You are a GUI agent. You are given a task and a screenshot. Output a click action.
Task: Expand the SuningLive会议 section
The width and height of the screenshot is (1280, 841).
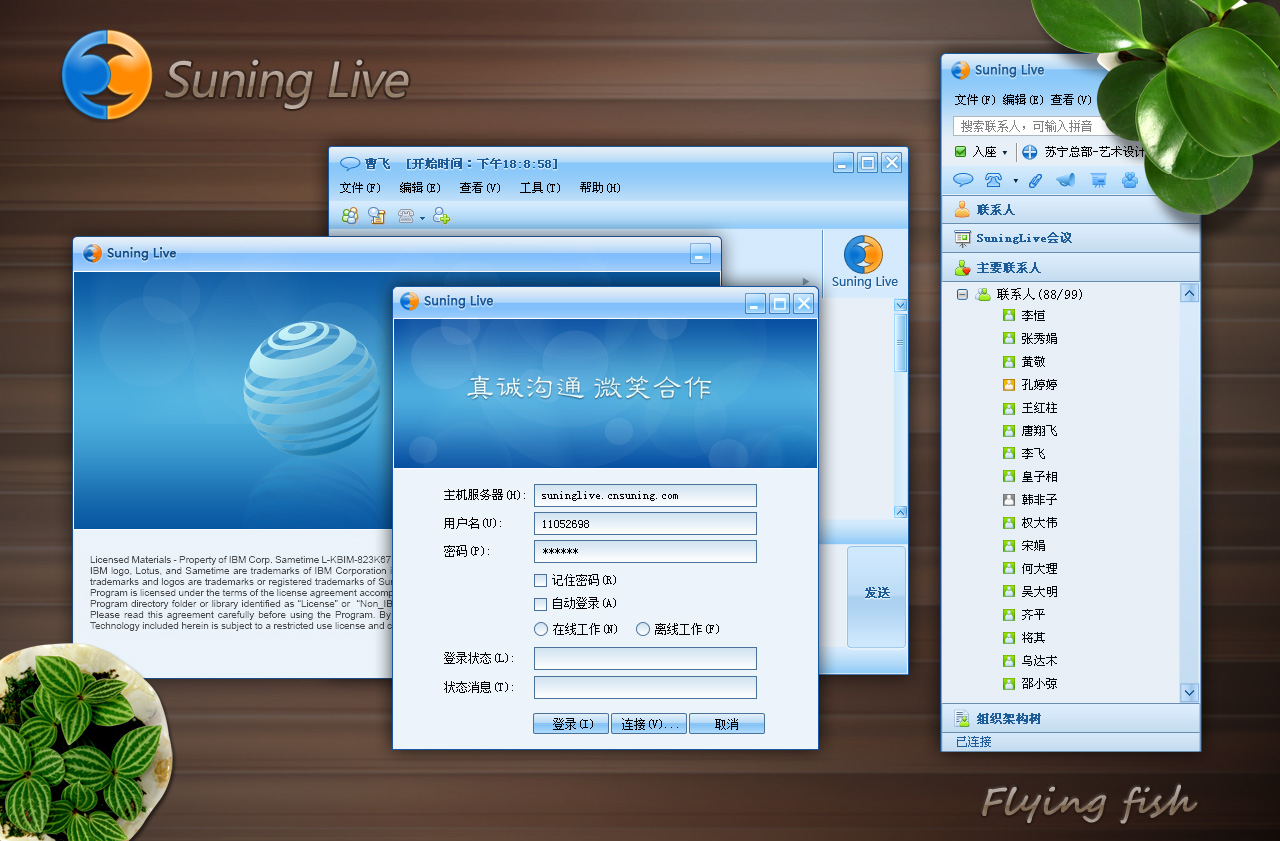[1070, 238]
